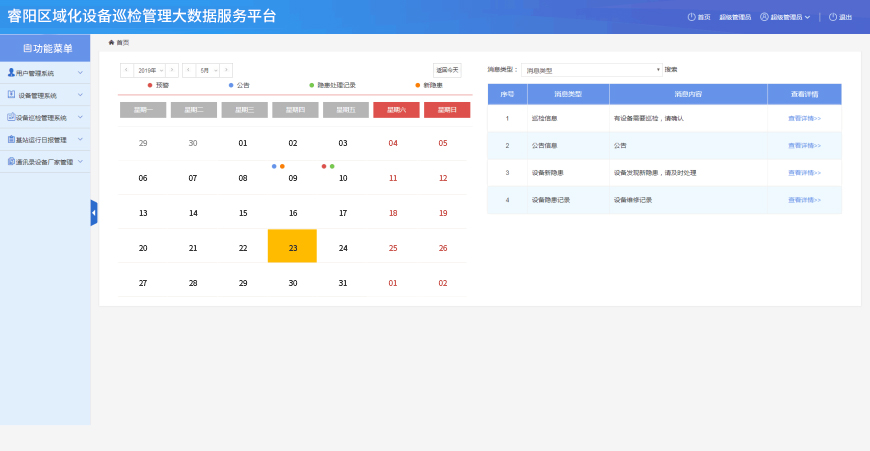
Task: Click the breadcrumb home icon
Action: pos(111,42)
